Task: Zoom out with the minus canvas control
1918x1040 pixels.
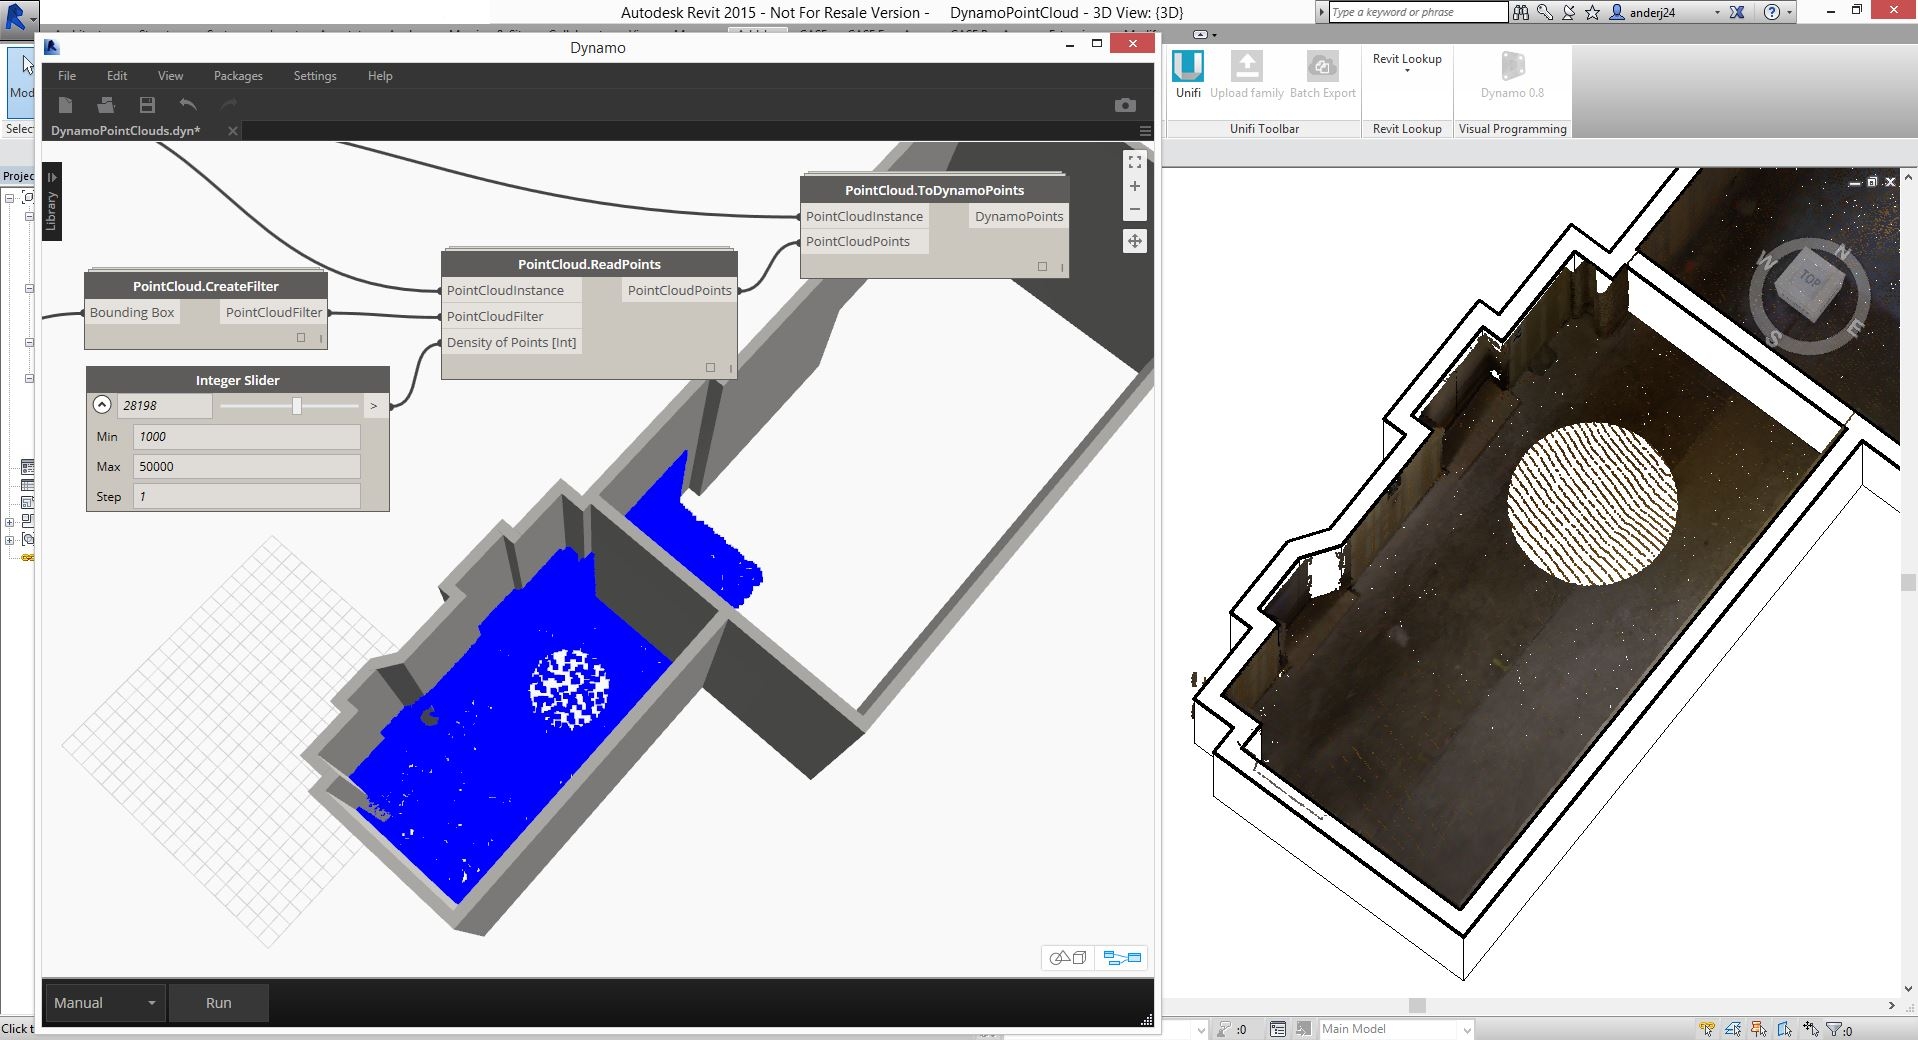Action: [x=1135, y=209]
